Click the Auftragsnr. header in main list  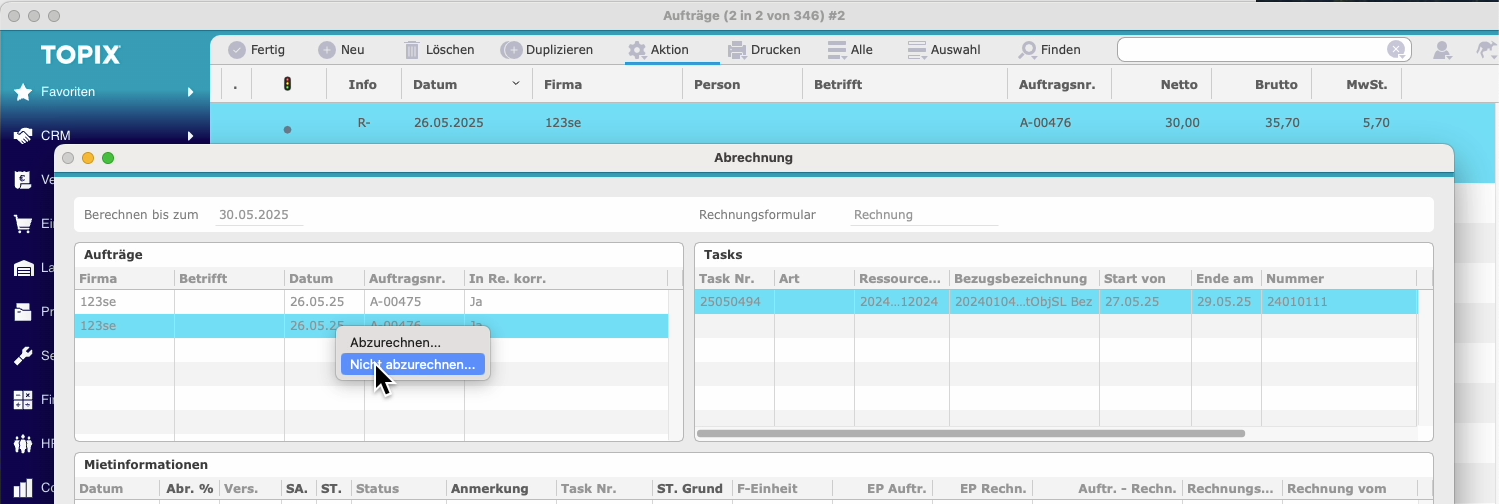[x=1058, y=85]
